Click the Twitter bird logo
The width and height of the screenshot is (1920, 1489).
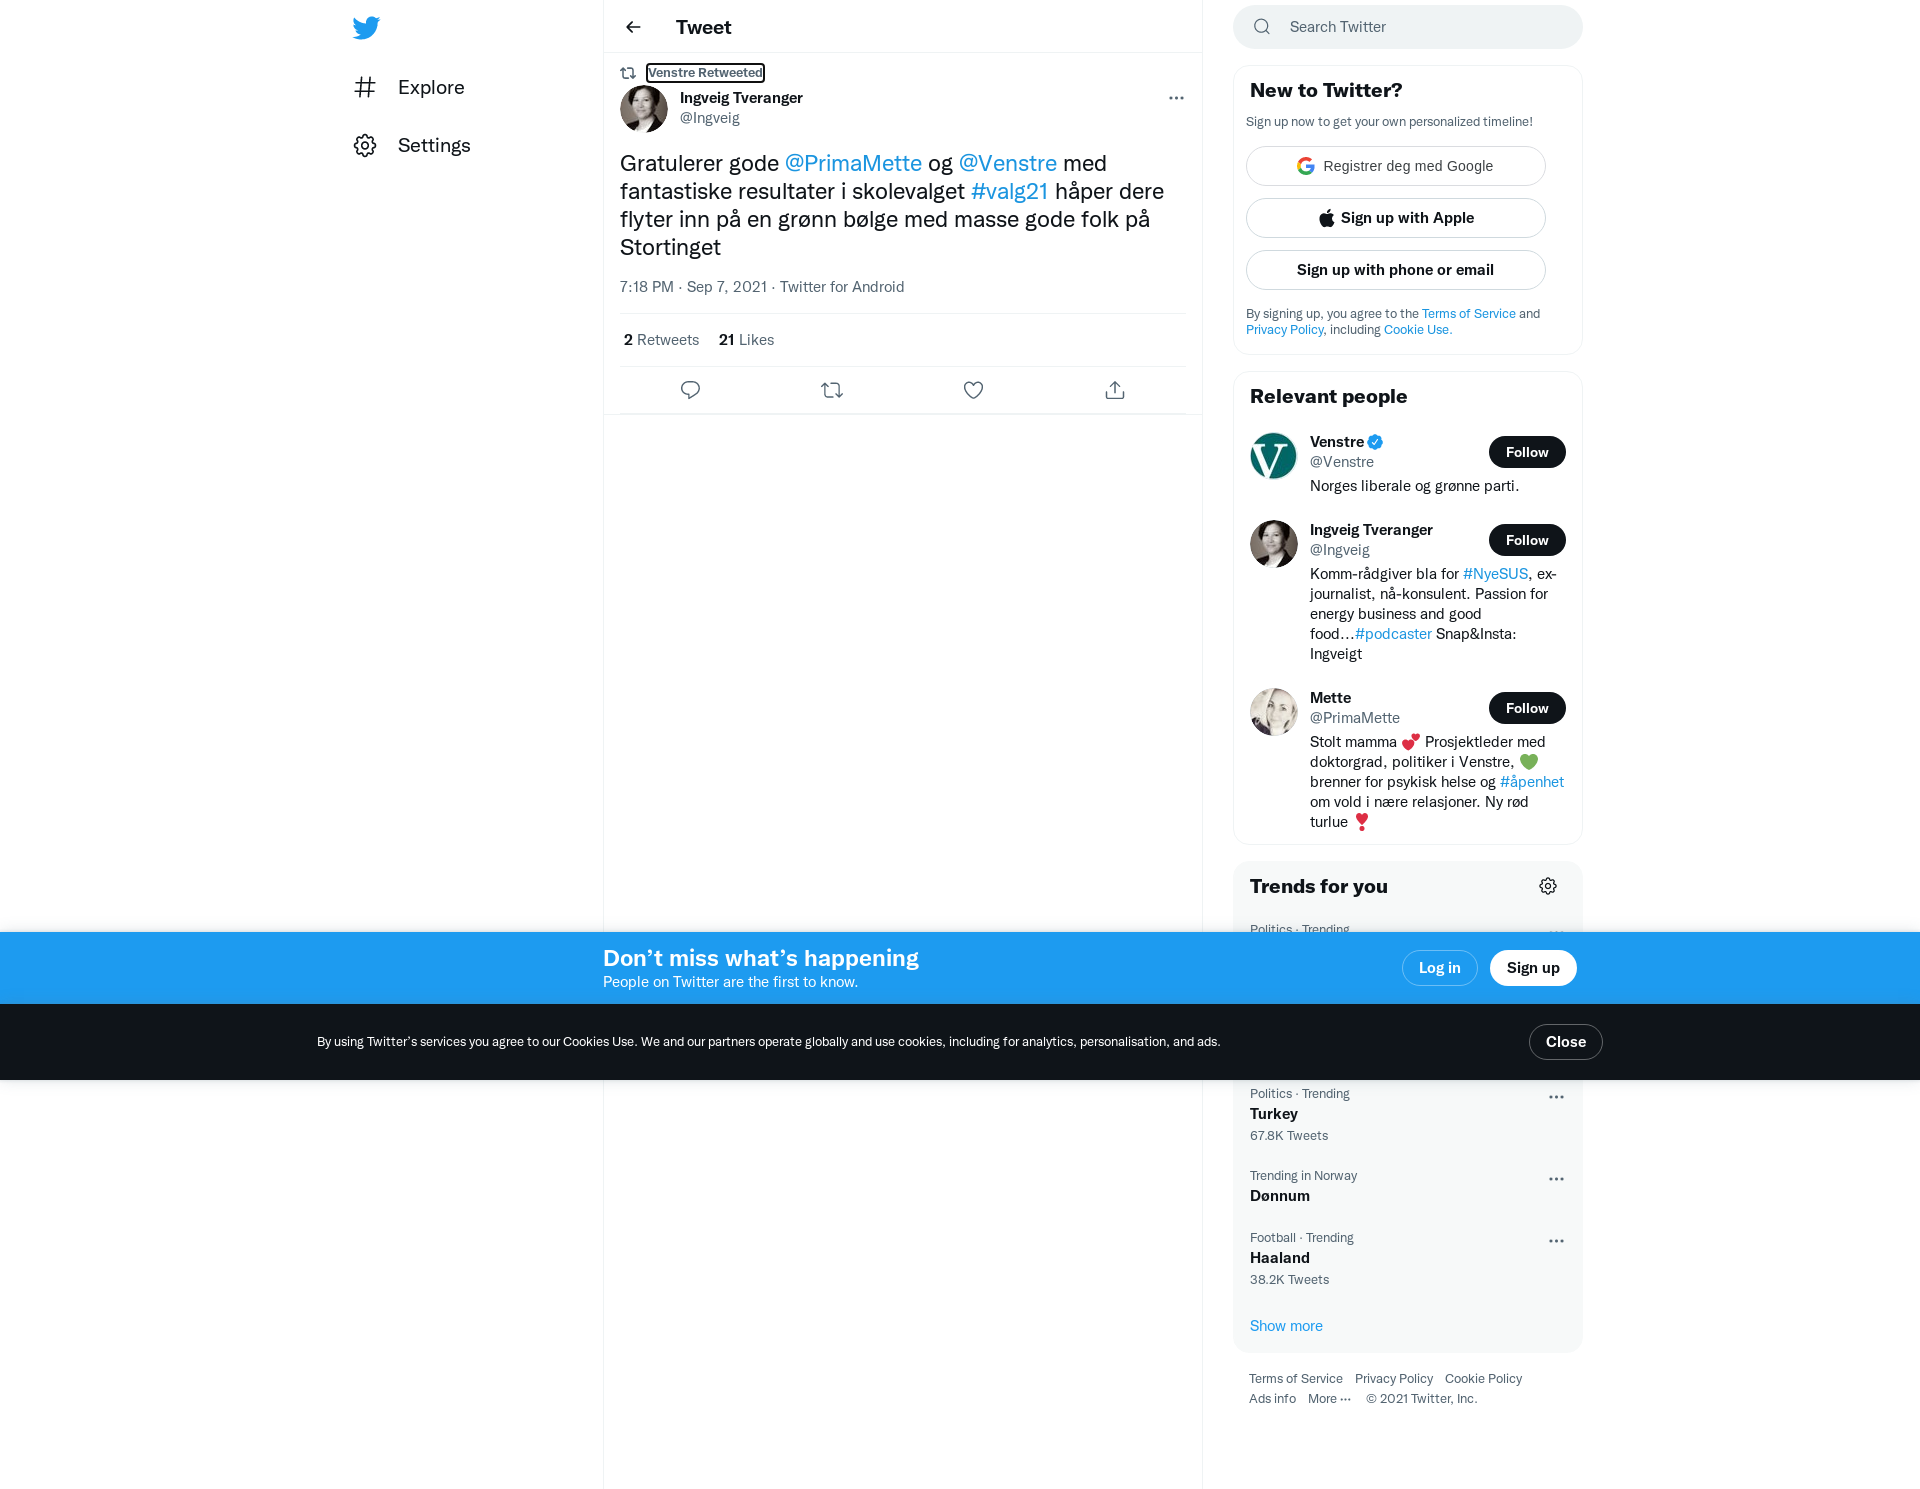coord(366,28)
